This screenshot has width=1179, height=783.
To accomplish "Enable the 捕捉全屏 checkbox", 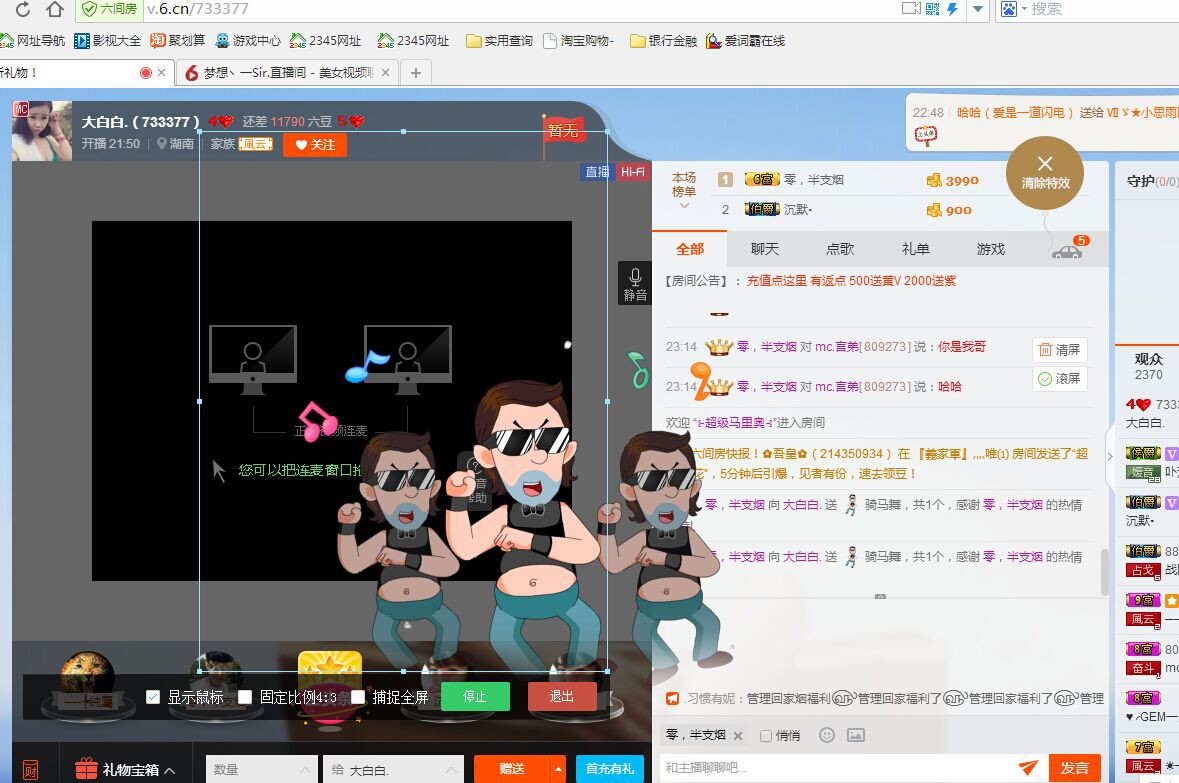I will 358,697.
